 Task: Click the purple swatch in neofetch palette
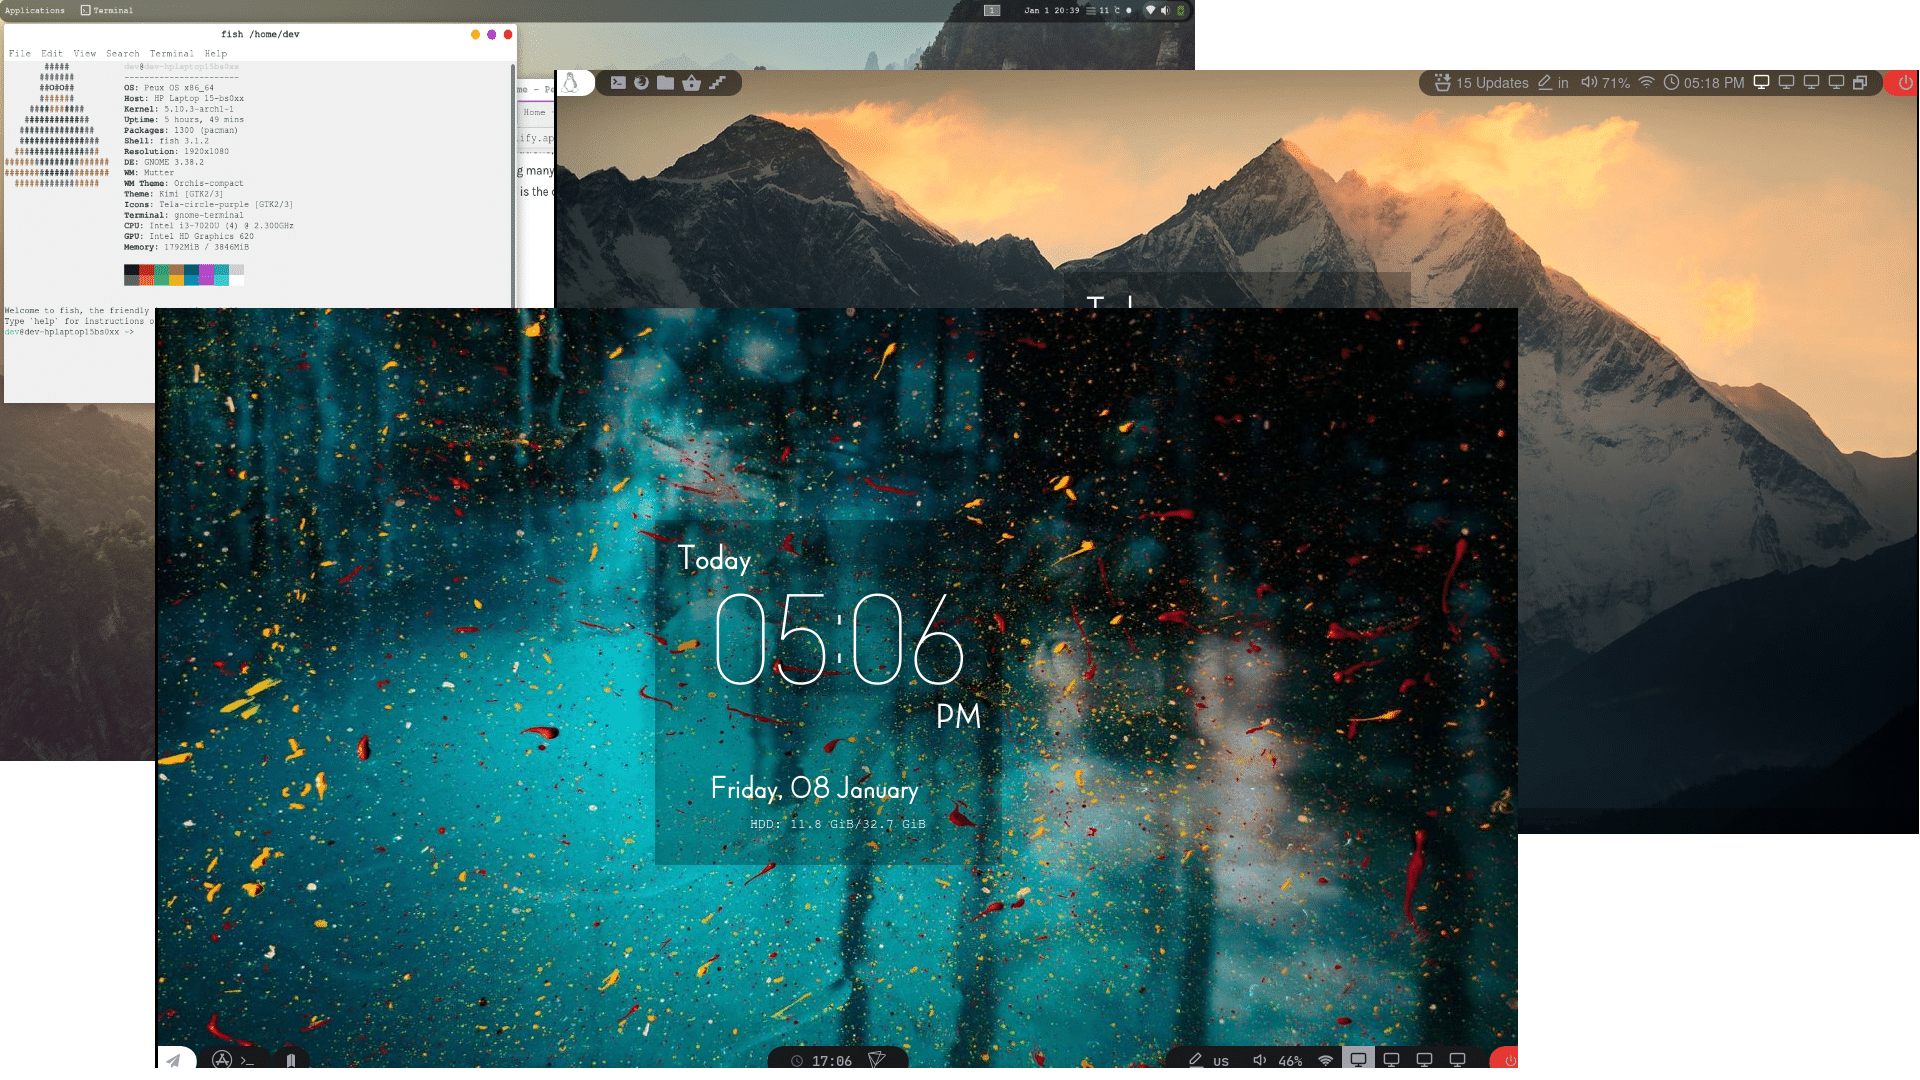coord(206,275)
